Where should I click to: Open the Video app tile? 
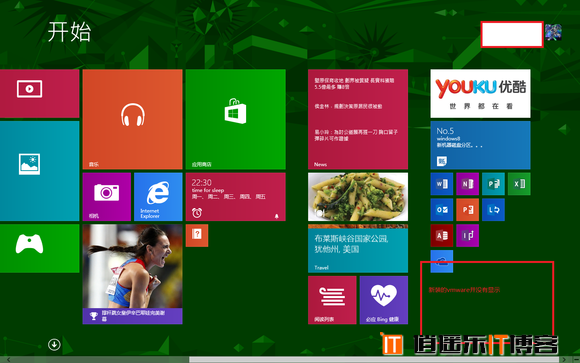tap(39, 94)
